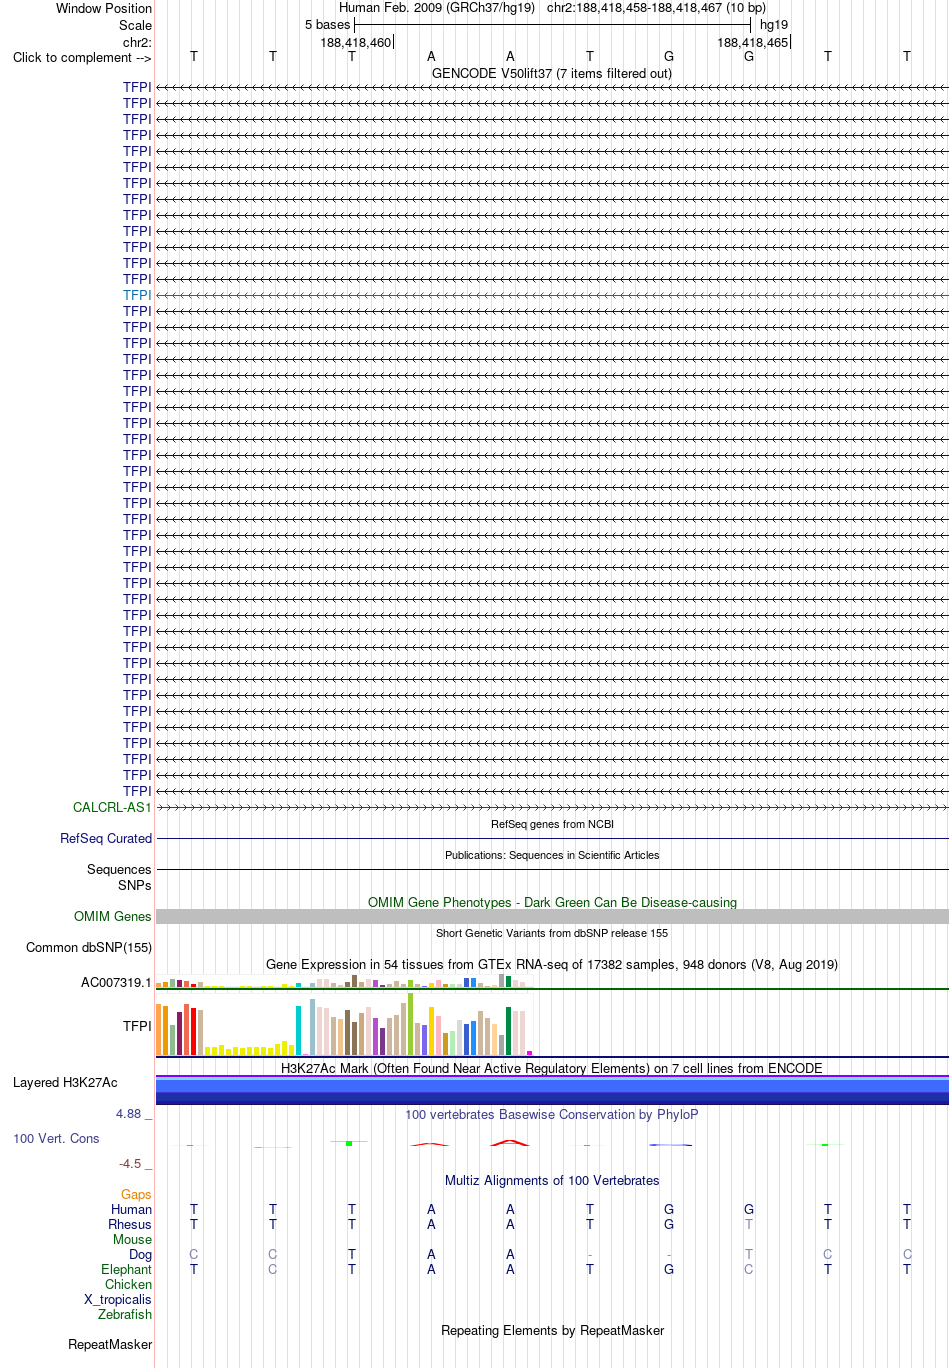The image size is (950, 1368).
Task: Click the OMIM Genes label
Action: click(113, 916)
